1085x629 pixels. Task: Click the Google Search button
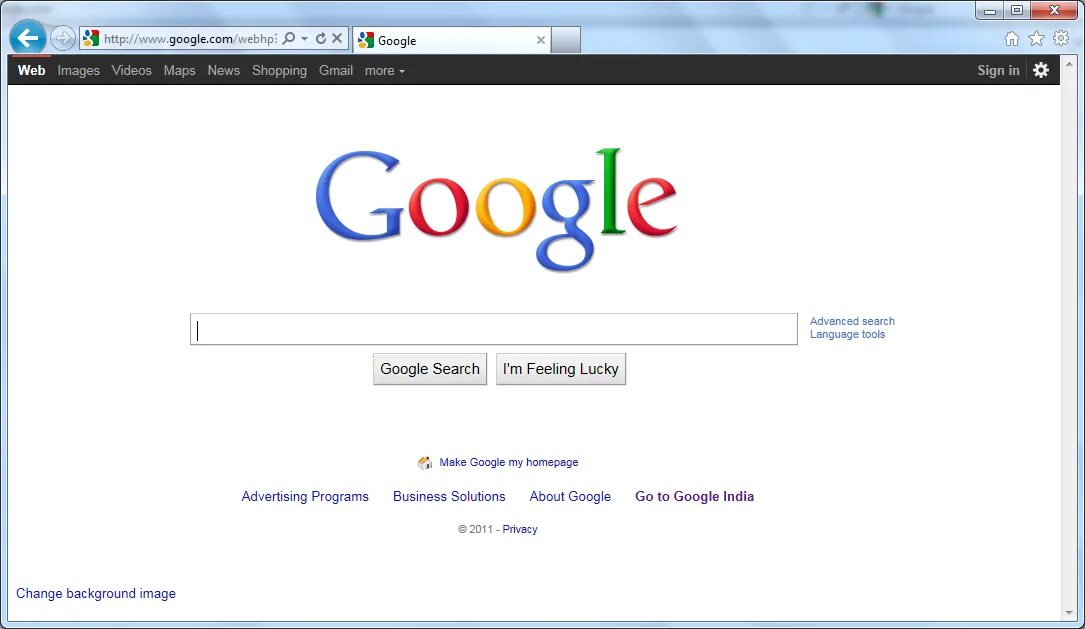(430, 369)
